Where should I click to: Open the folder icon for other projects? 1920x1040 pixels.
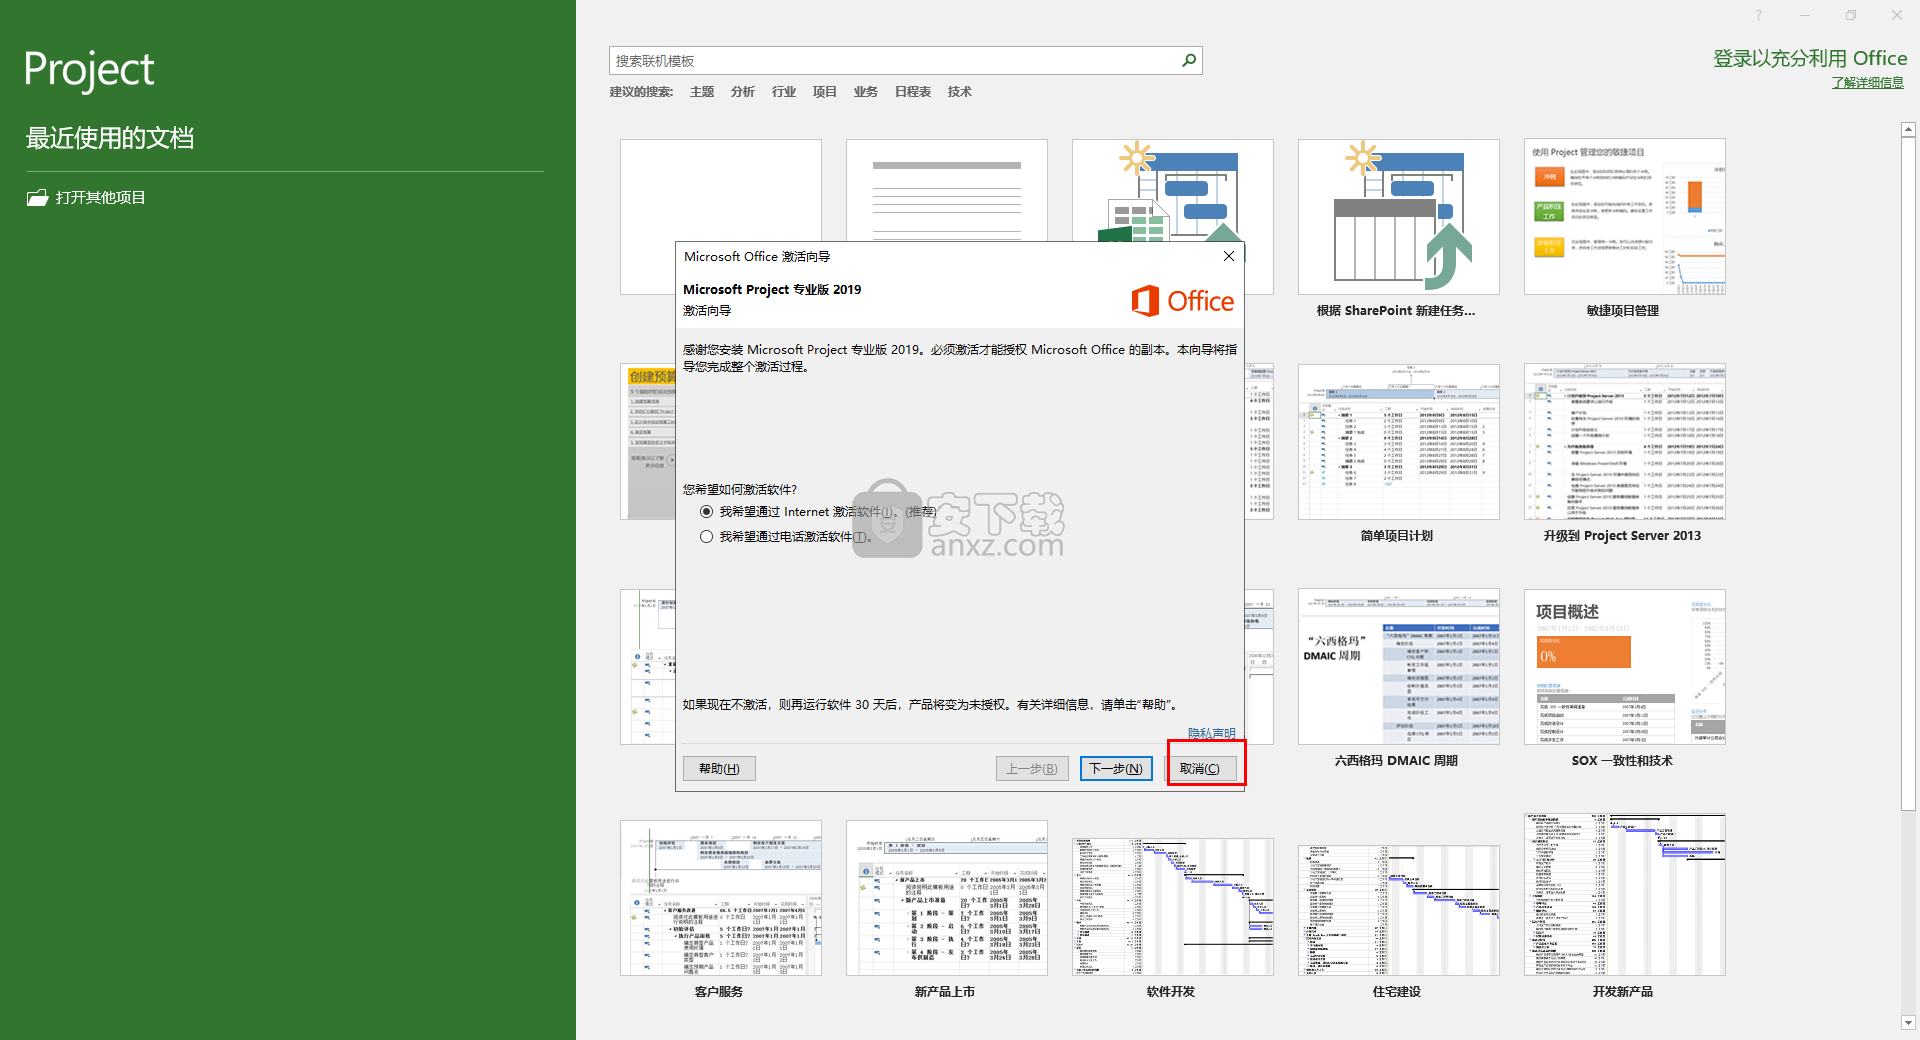(37, 198)
